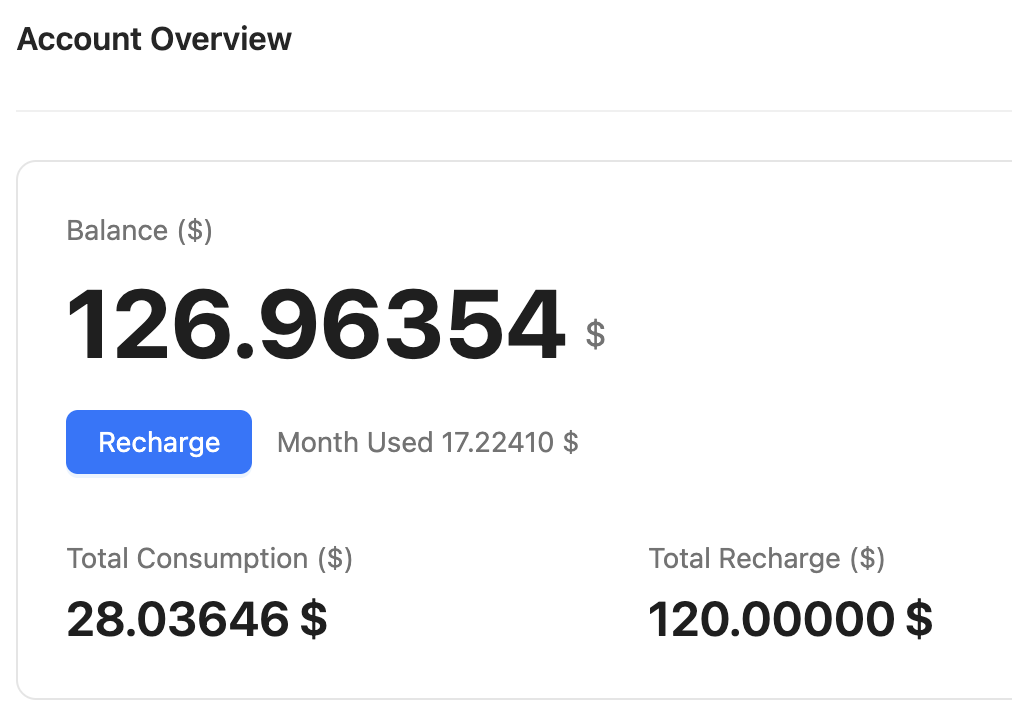The image size is (1012, 728).
Task: Click the gray dollar sign beside the balance
Action: click(x=595, y=332)
